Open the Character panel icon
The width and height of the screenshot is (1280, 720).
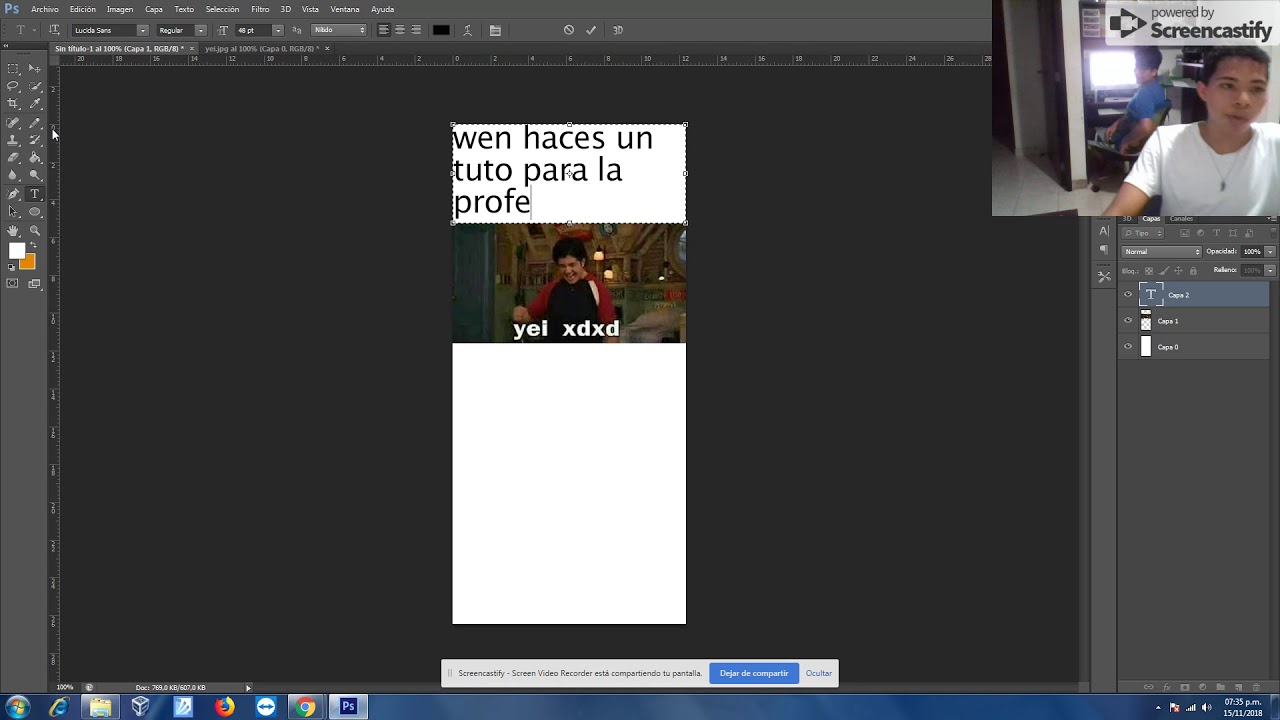click(1104, 231)
